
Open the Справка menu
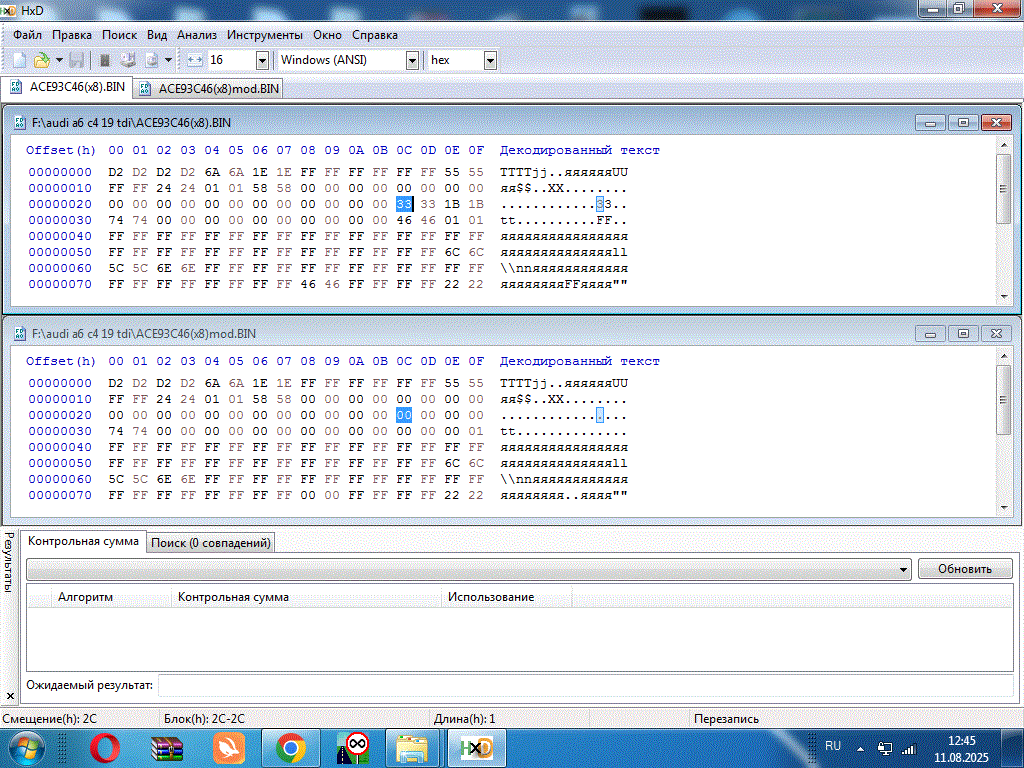click(375, 35)
